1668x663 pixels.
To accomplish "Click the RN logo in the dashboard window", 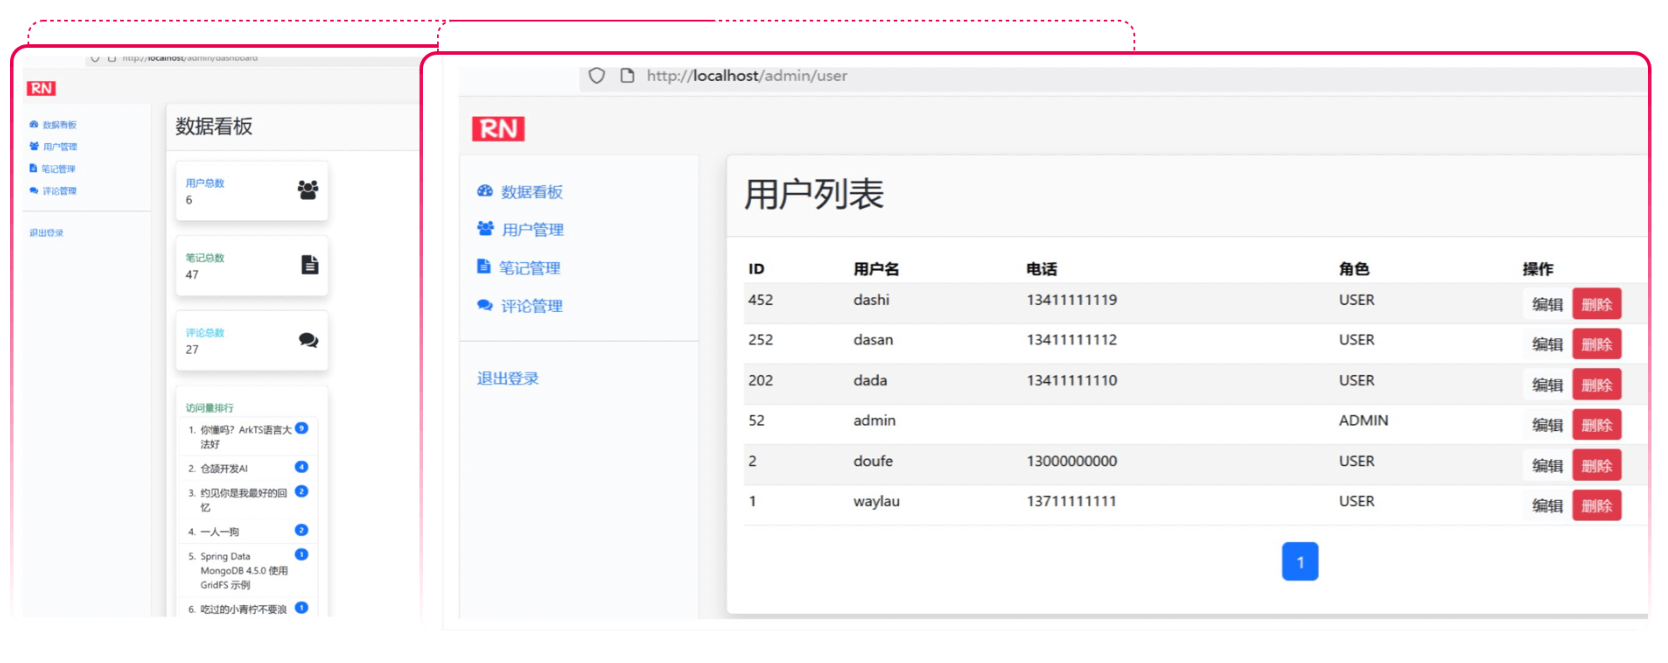I will tap(41, 88).
